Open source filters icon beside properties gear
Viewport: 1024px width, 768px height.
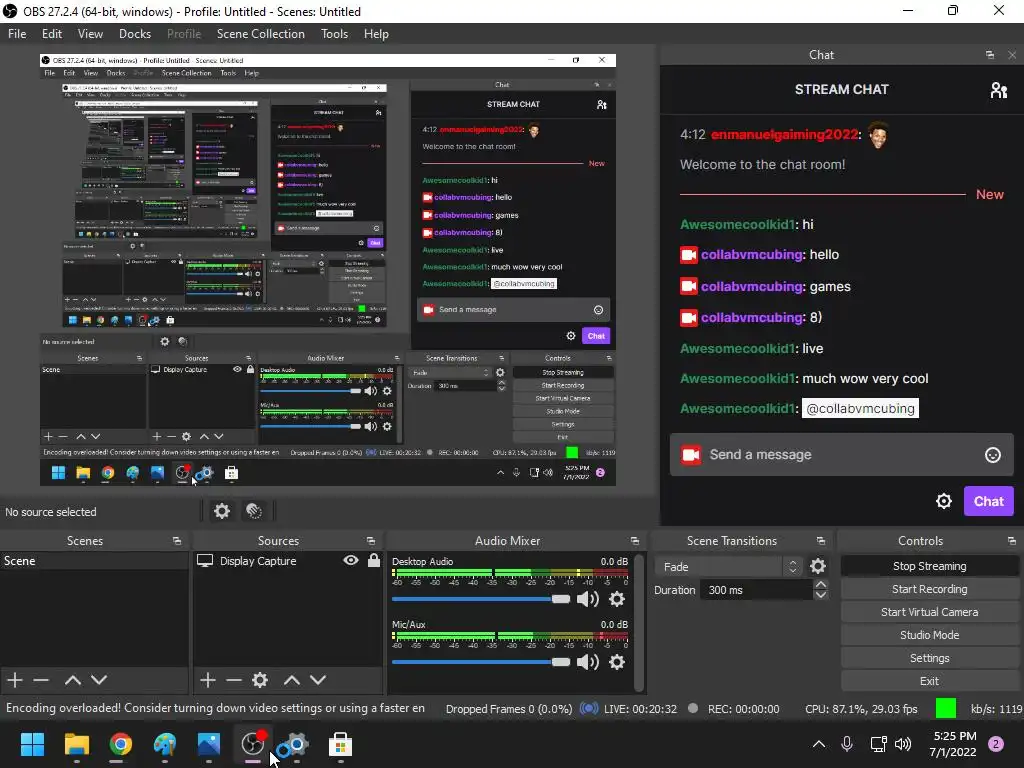(x=254, y=511)
